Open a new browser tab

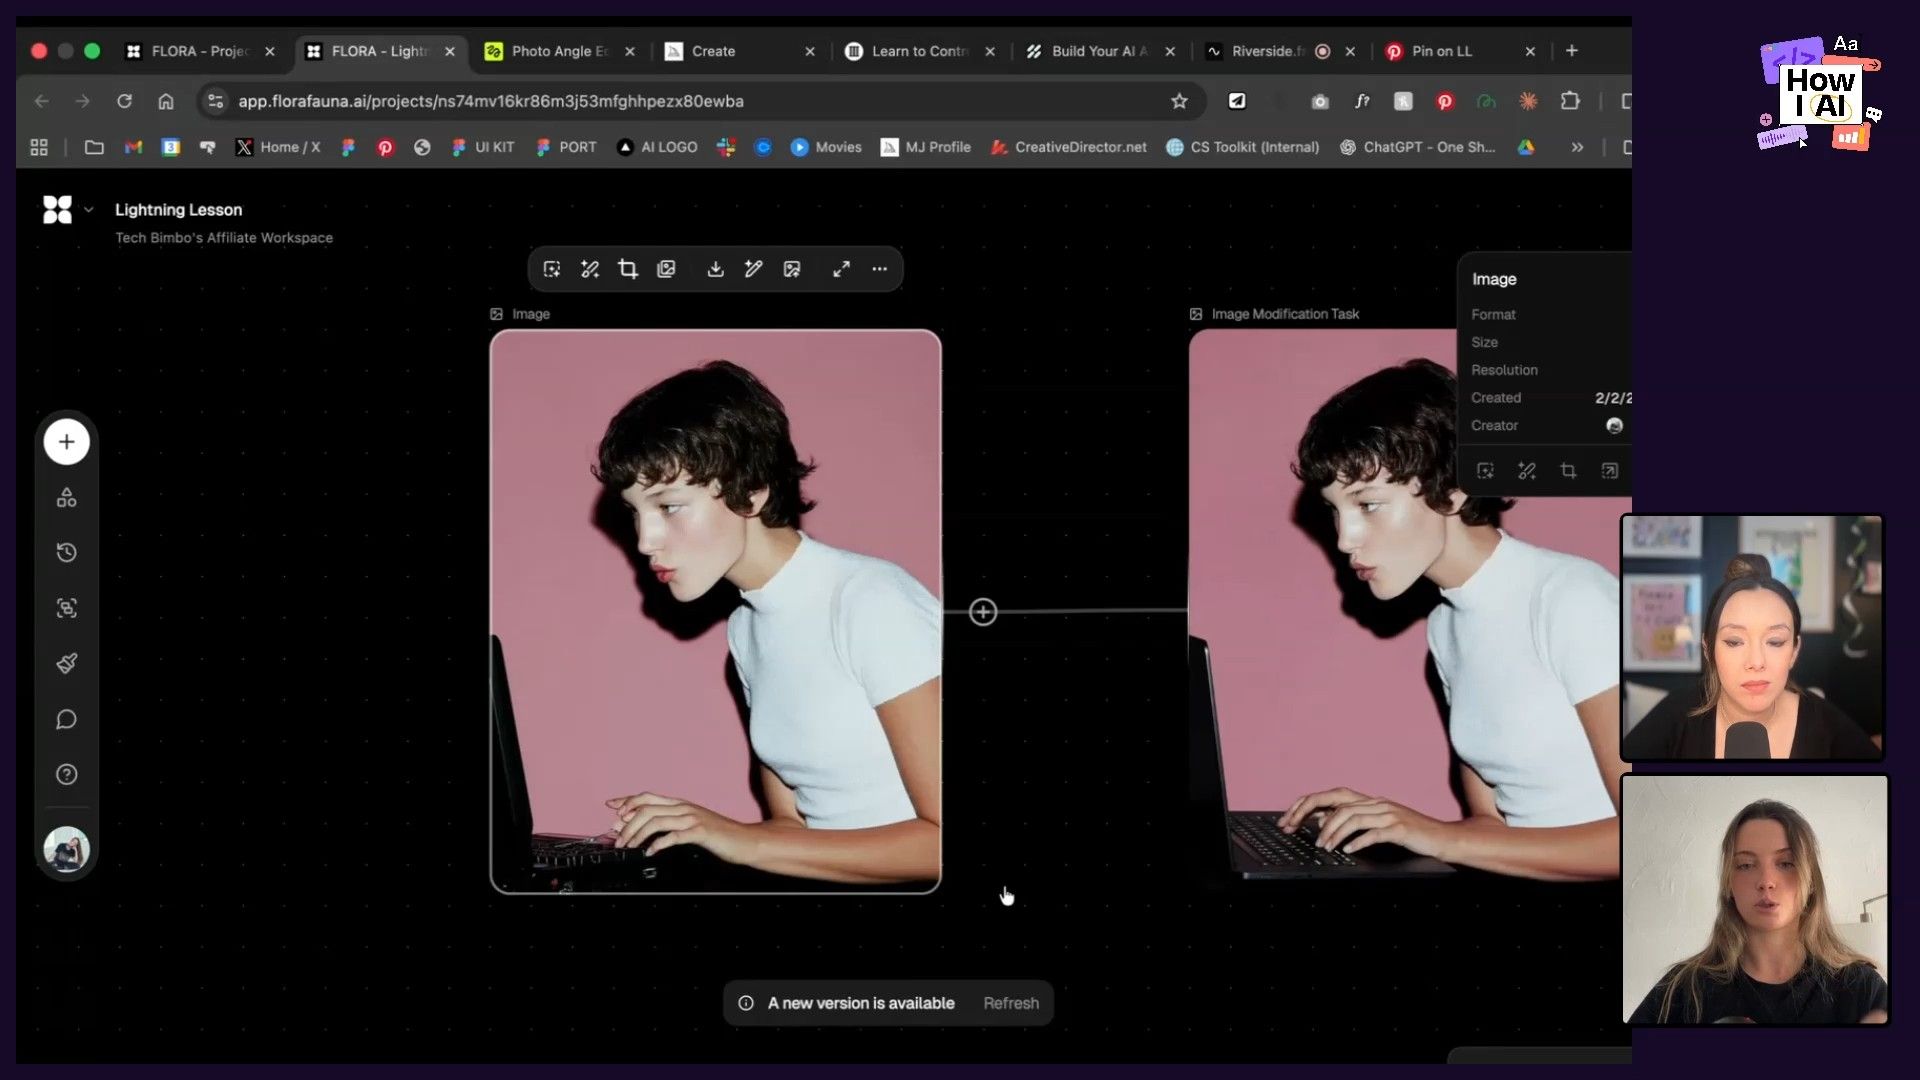coord(1572,51)
